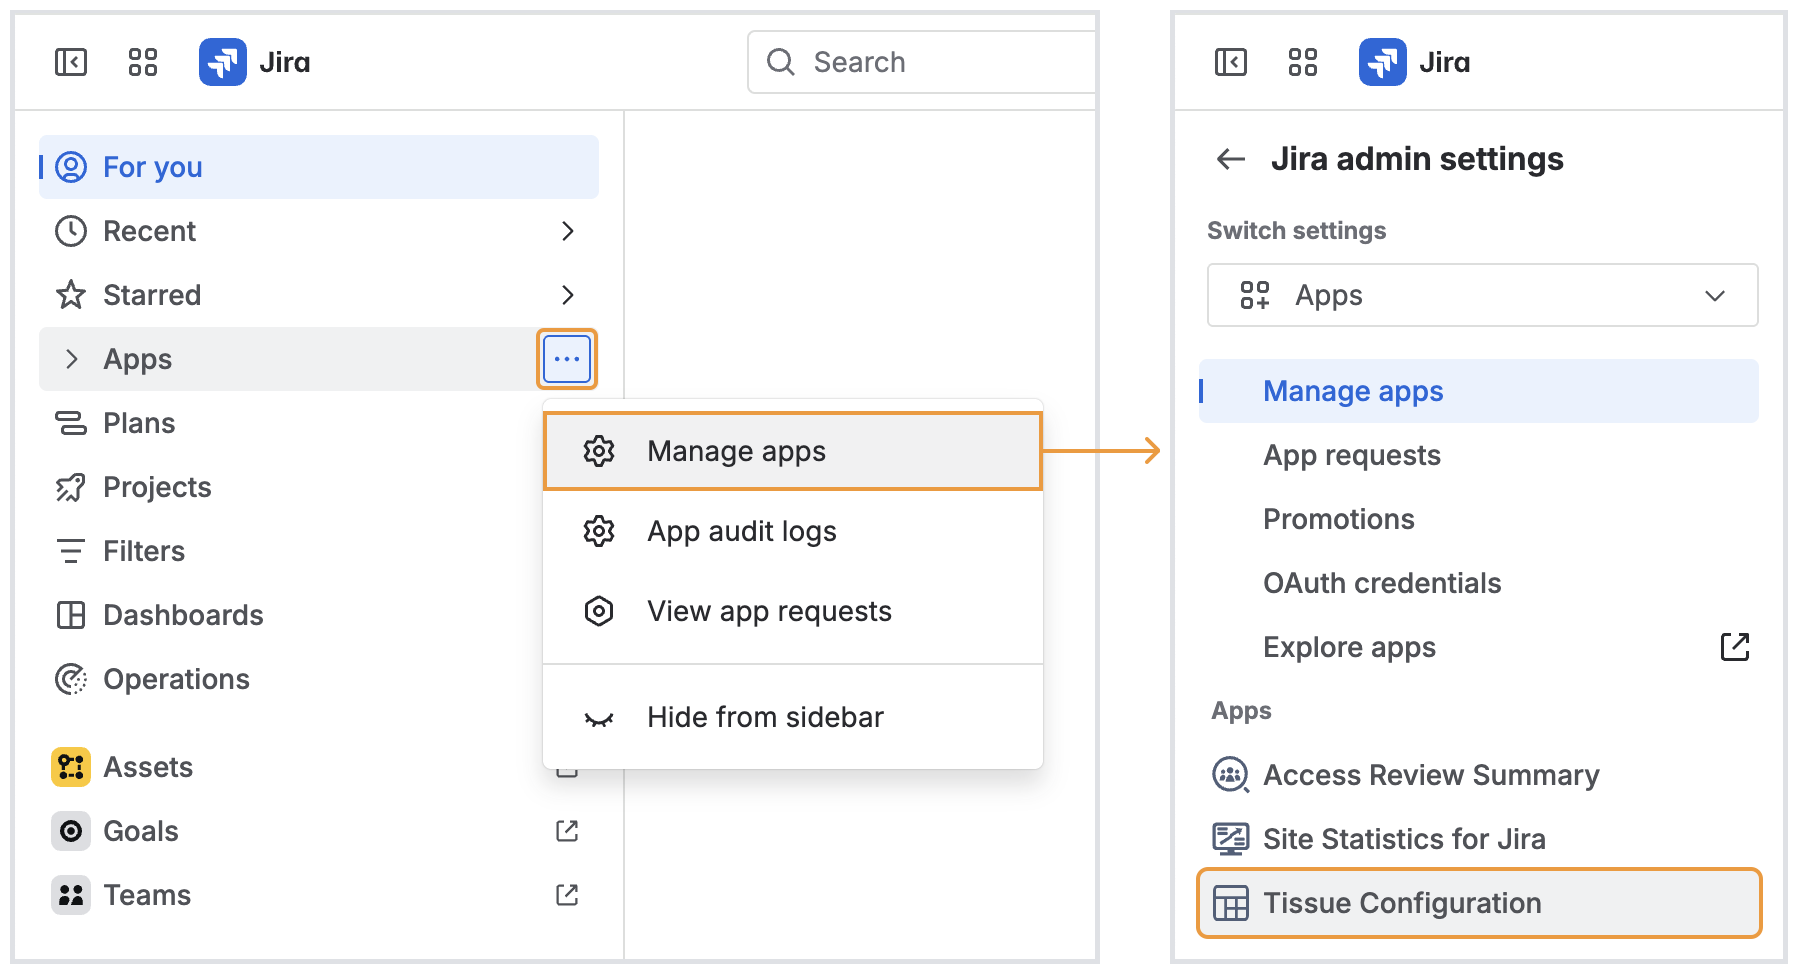
Task: Open the Switch settings Apps dropdown
Action: point(1482,295)
